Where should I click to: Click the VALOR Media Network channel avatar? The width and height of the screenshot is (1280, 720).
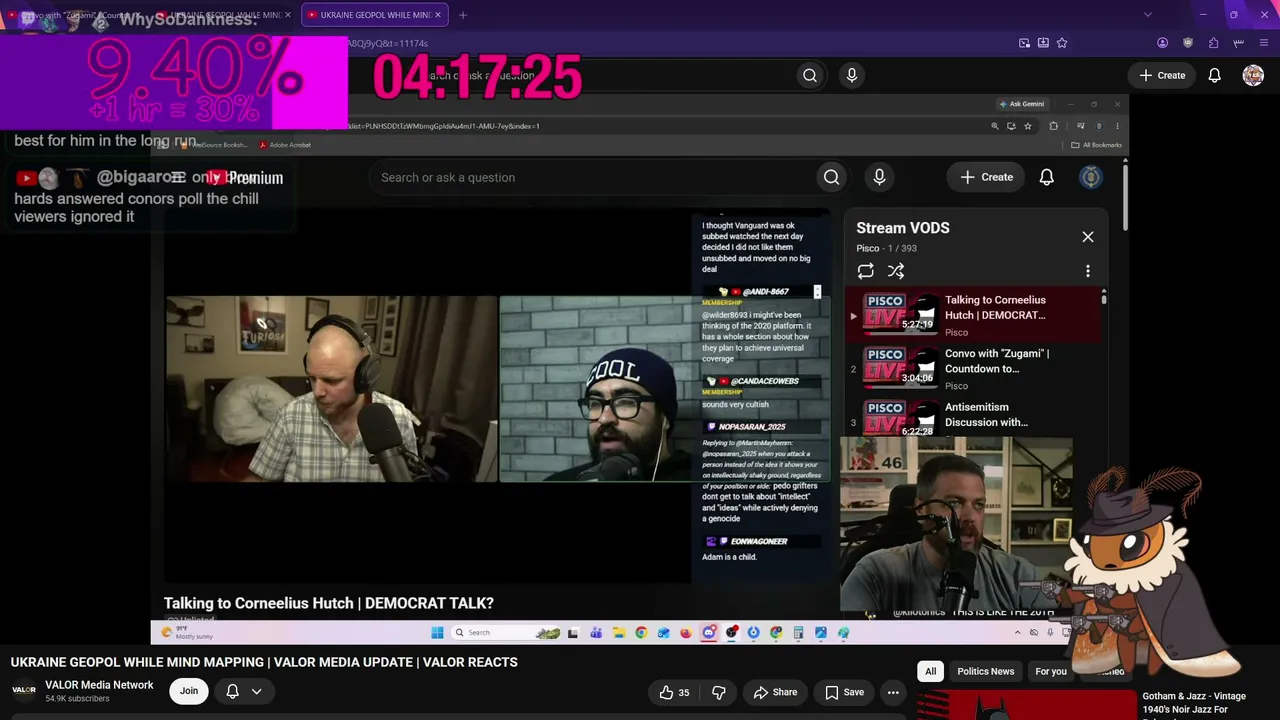[24, 691]
